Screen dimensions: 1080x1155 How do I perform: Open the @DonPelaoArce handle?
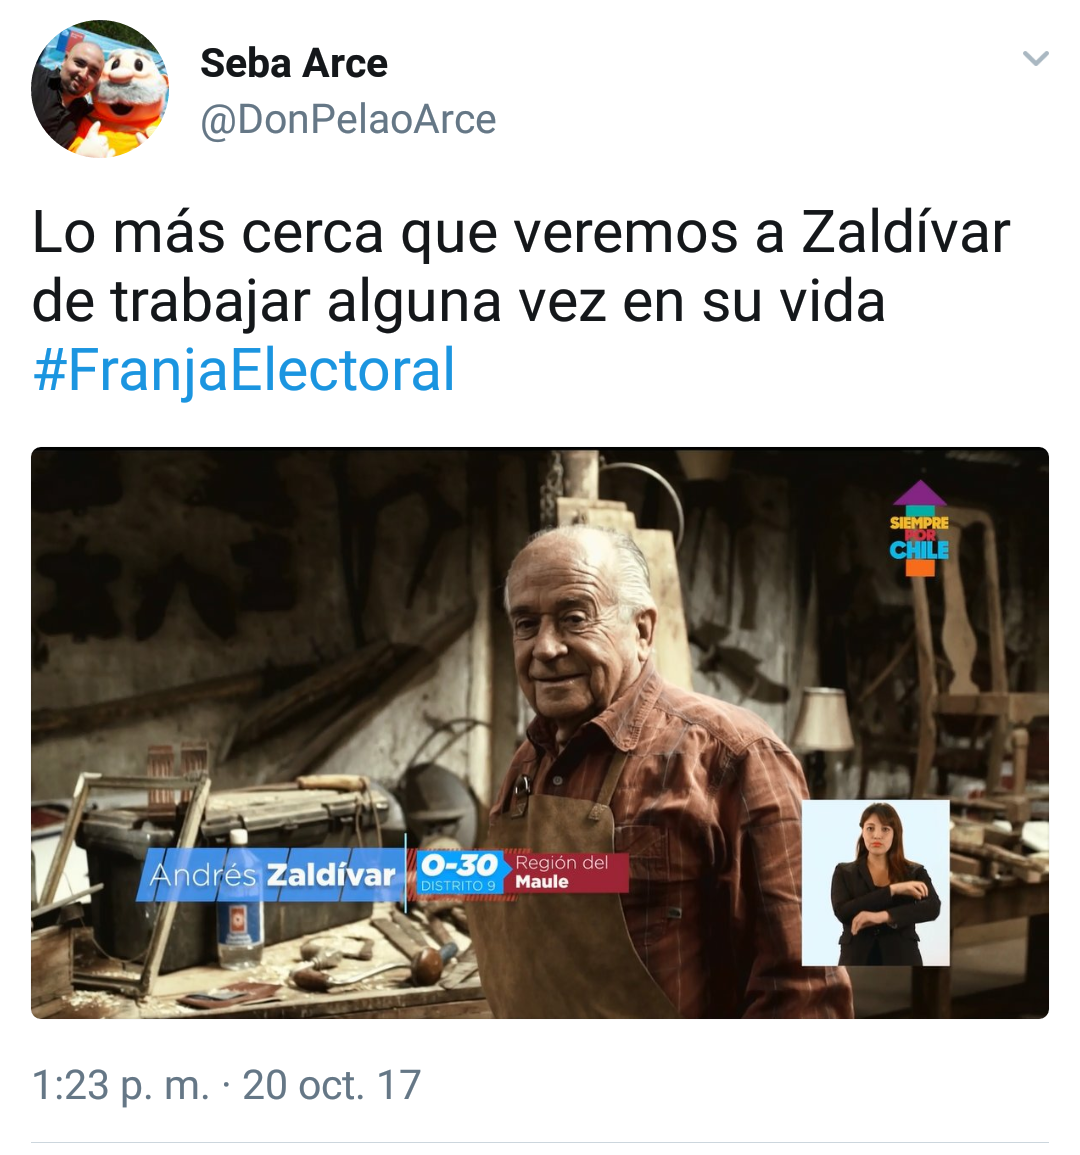[x=348, y=119]
